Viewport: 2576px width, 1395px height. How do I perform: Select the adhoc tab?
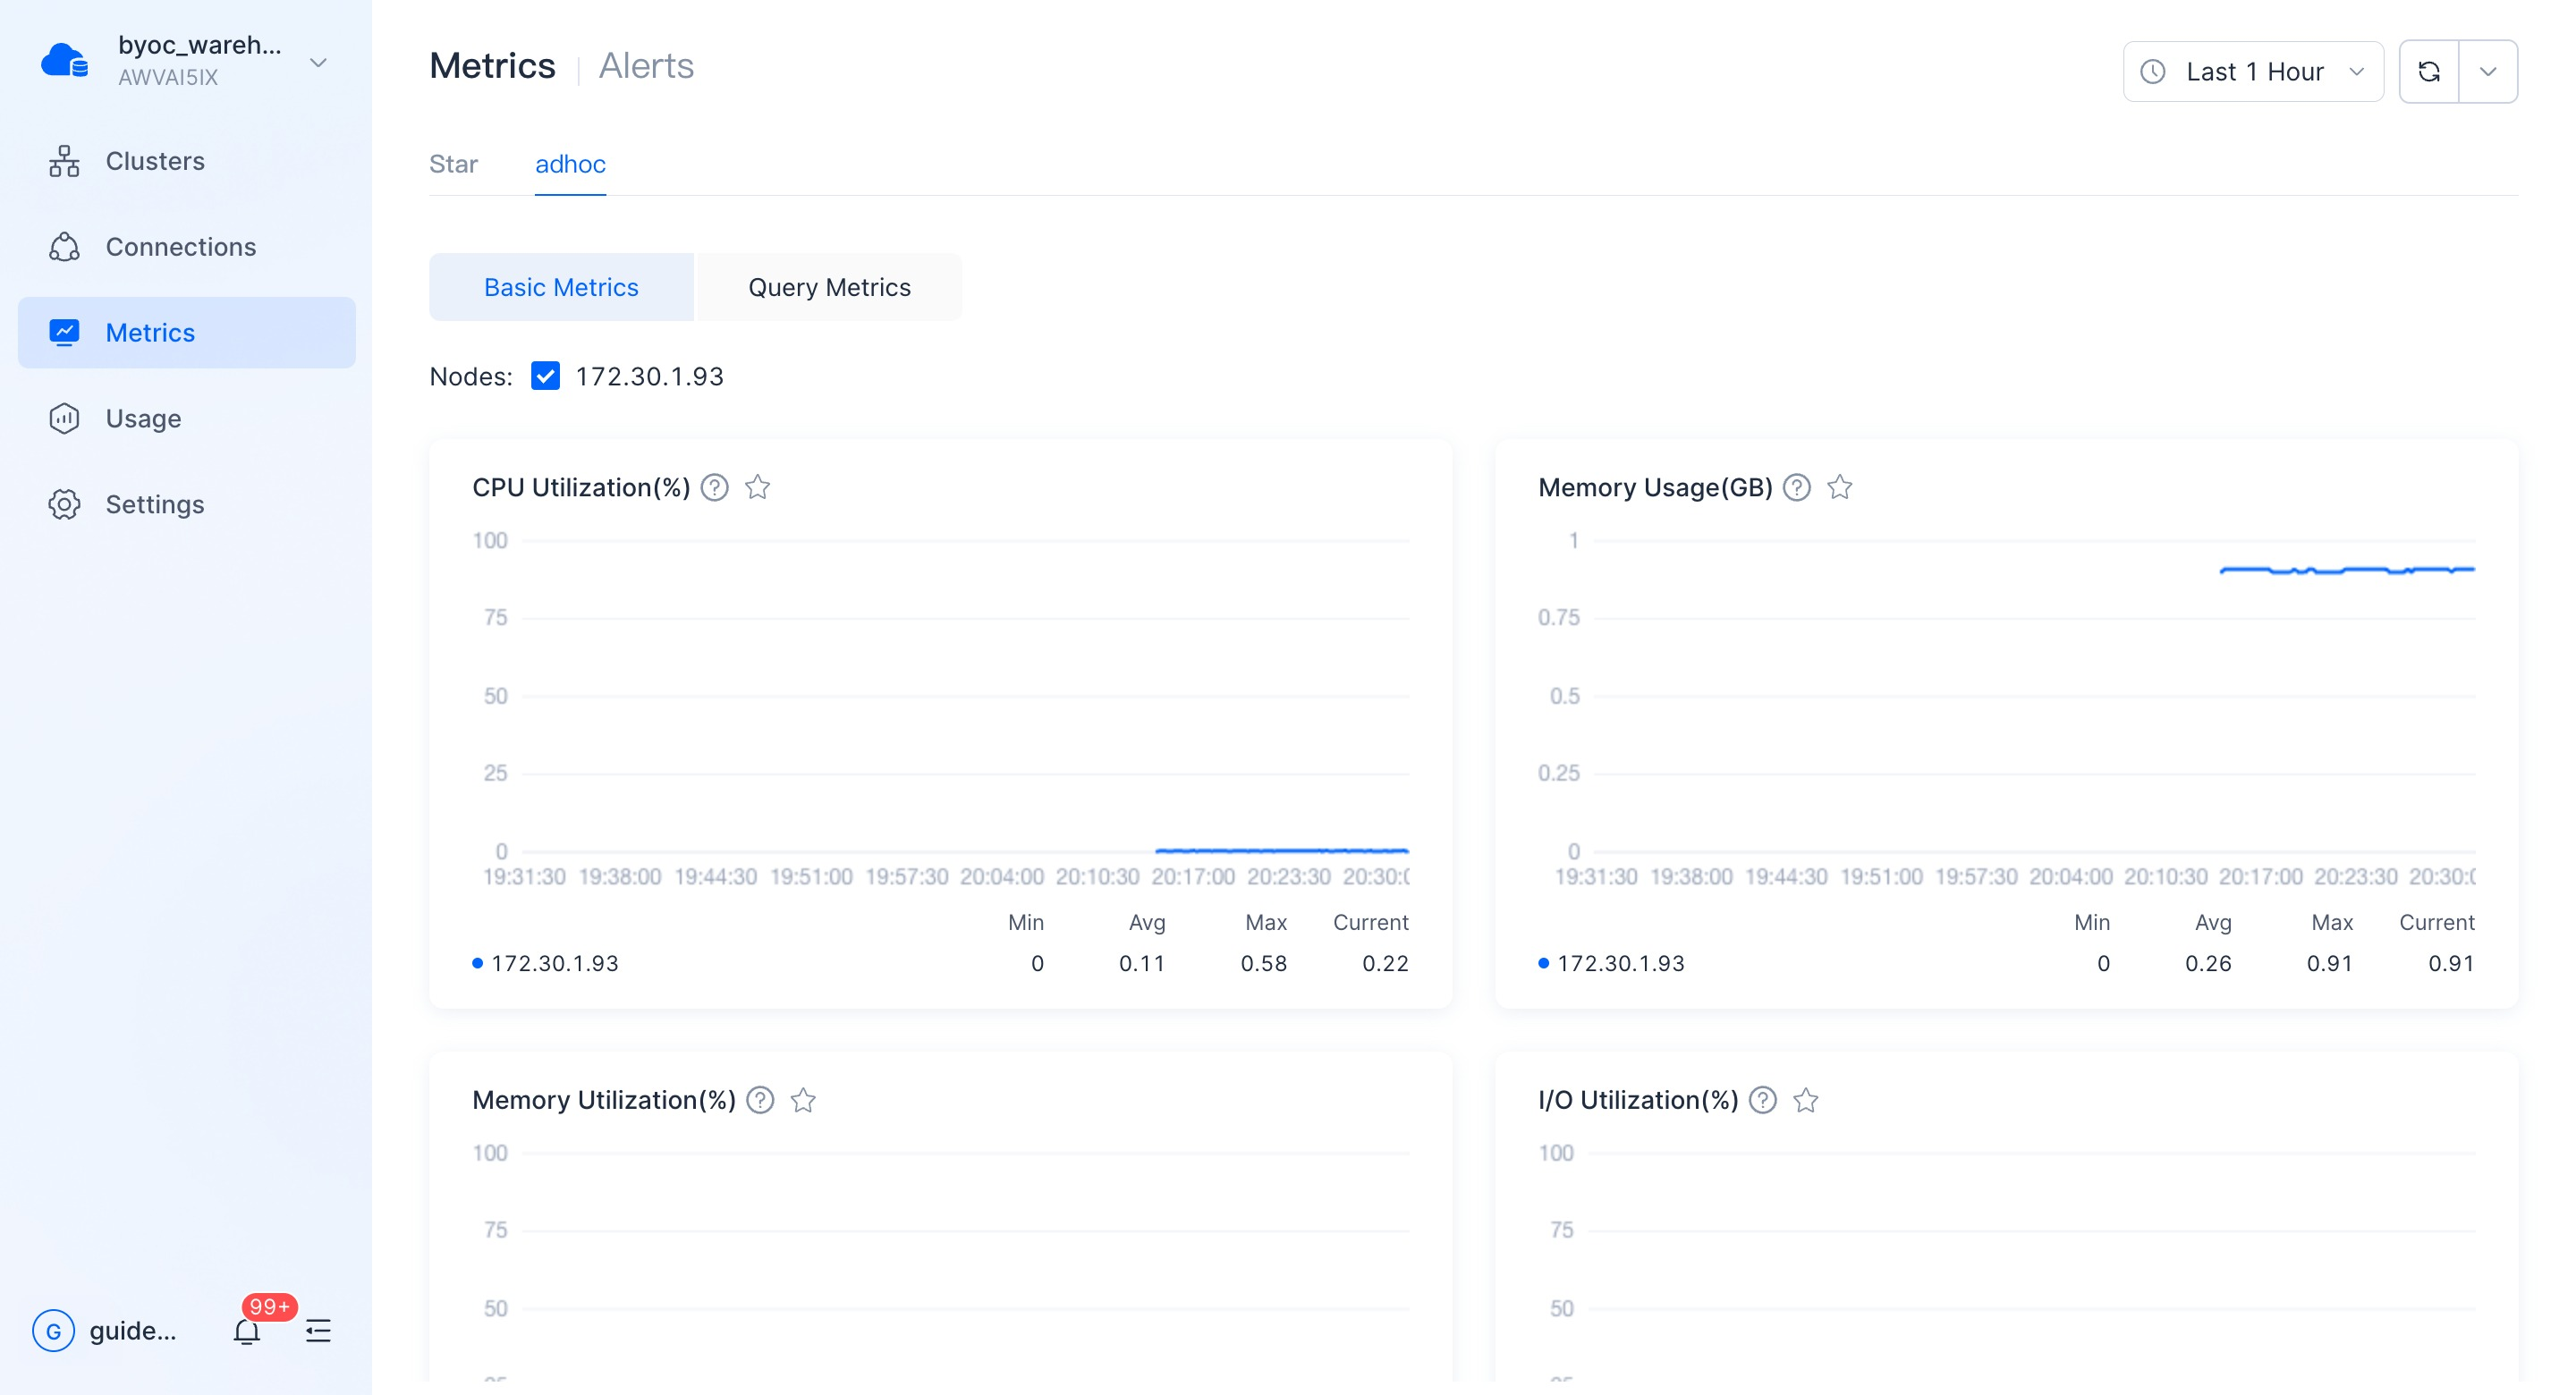tap(570, 164)
